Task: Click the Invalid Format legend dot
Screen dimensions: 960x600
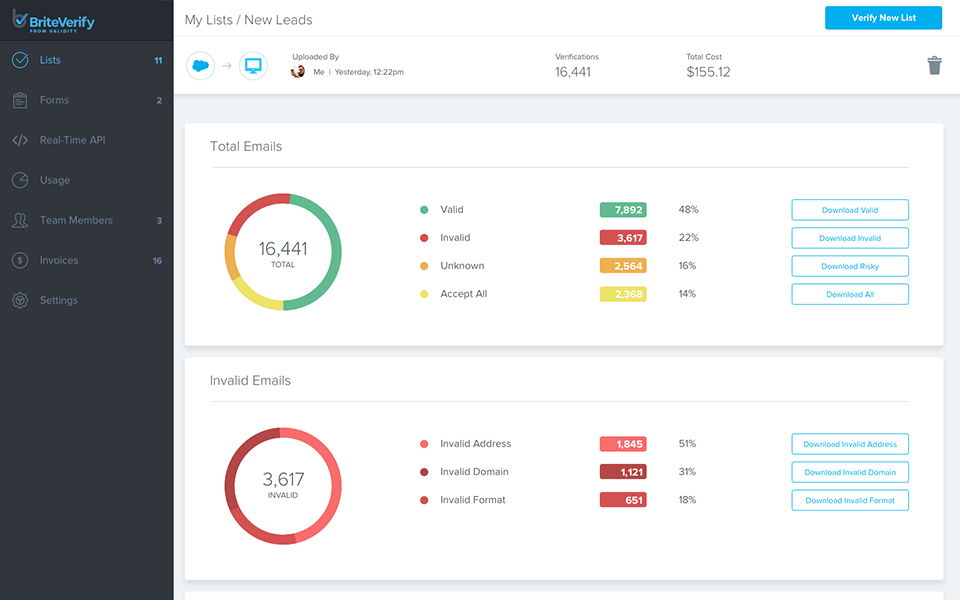Action: coord(424,500)
